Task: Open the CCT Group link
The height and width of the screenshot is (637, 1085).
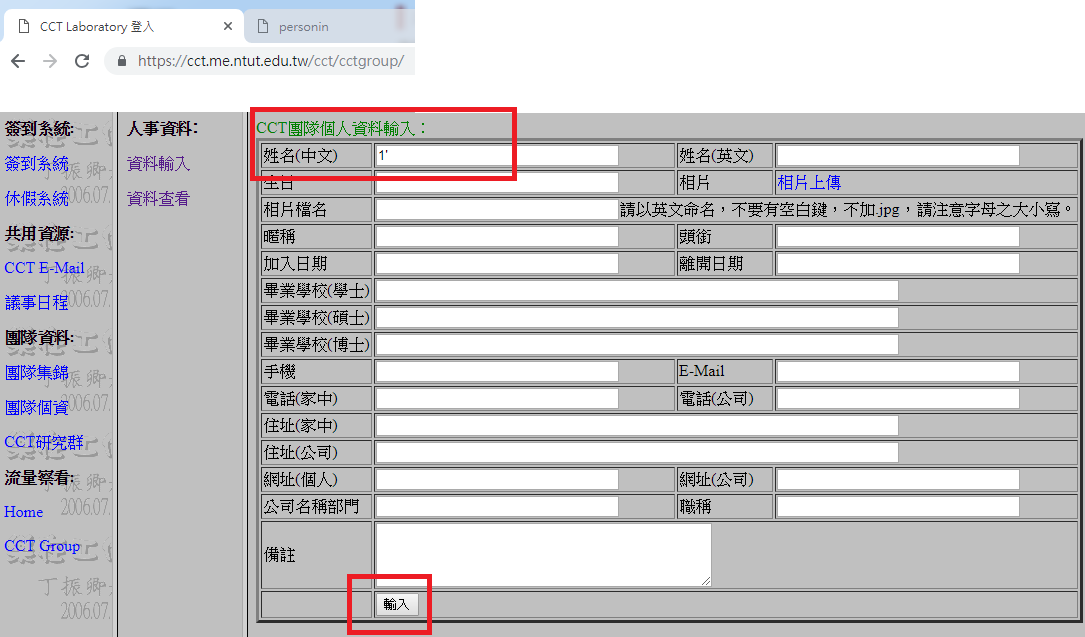Action: click(42, 546)
